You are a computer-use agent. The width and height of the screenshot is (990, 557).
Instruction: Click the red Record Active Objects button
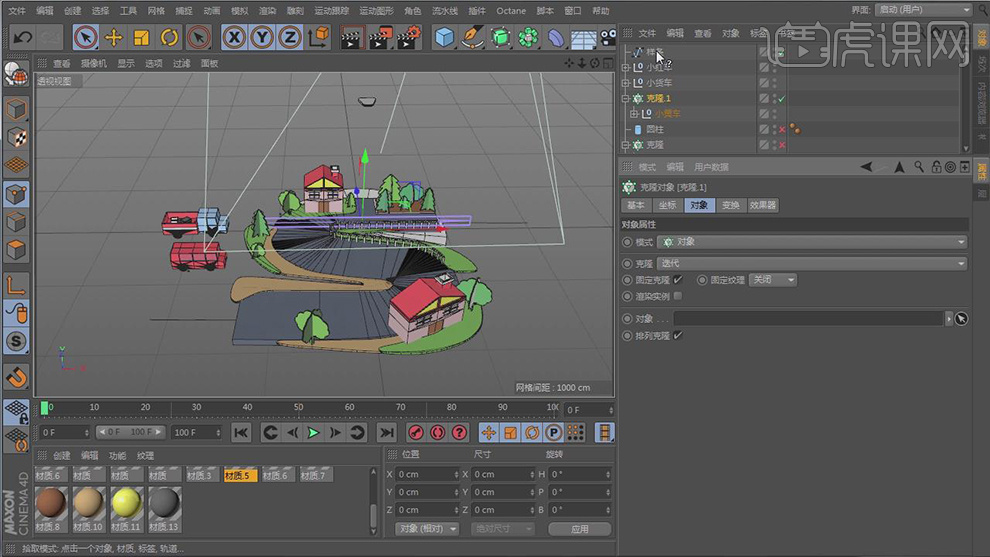pos(415,433)
